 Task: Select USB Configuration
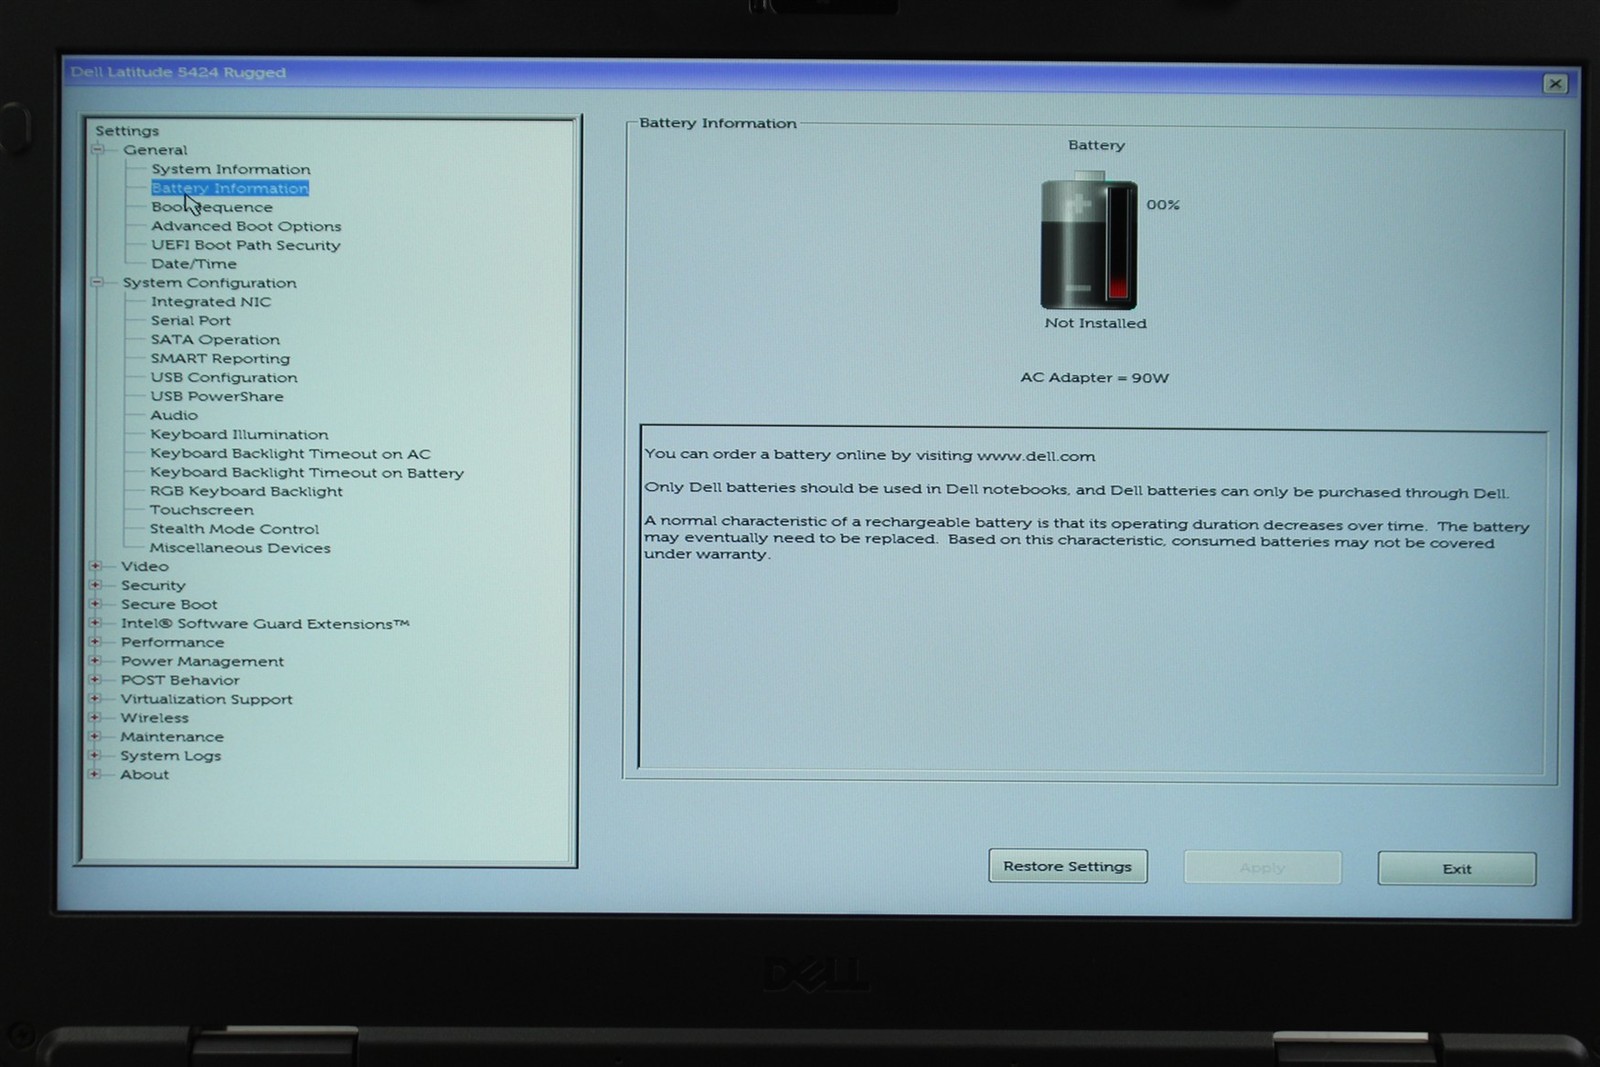pyautogui.click(x=224, y=378)
